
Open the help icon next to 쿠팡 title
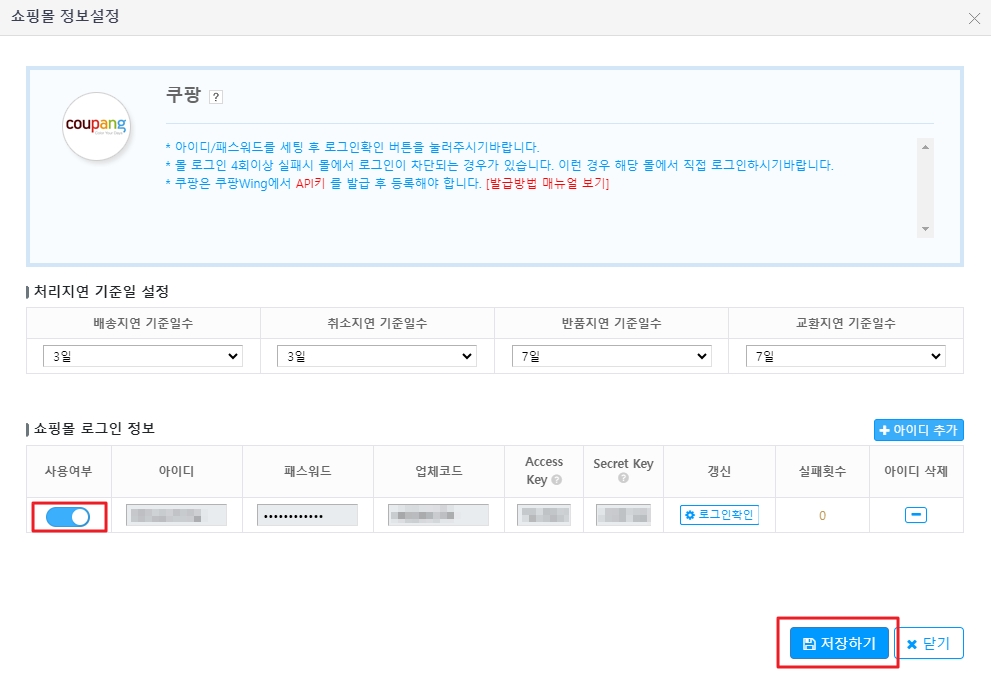tap(216, 96)
